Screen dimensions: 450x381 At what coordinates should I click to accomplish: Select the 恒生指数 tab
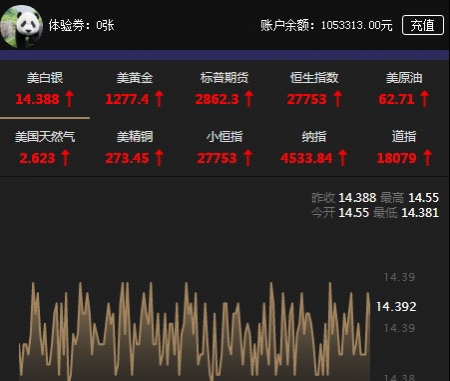314,90
